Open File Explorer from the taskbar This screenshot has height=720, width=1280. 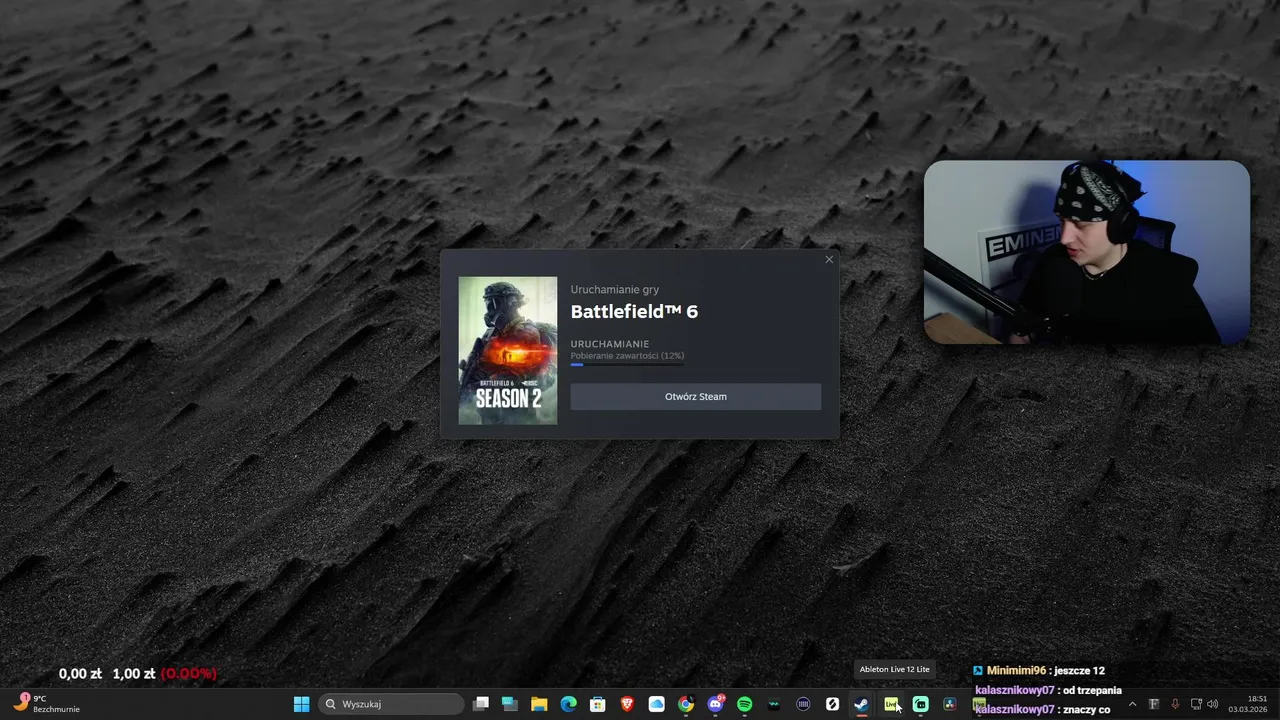tap(539, 704)
